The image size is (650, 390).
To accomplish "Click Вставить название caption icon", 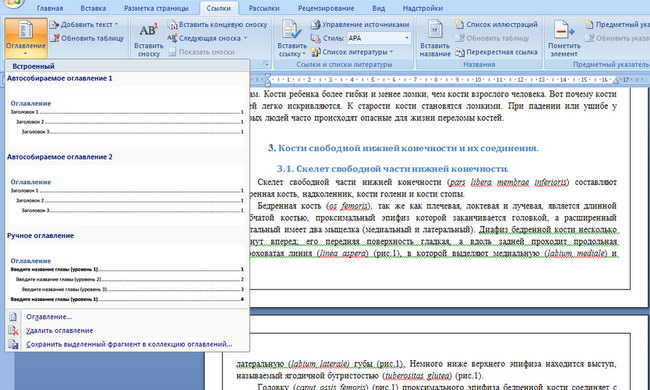I will [x=435, y=30].
